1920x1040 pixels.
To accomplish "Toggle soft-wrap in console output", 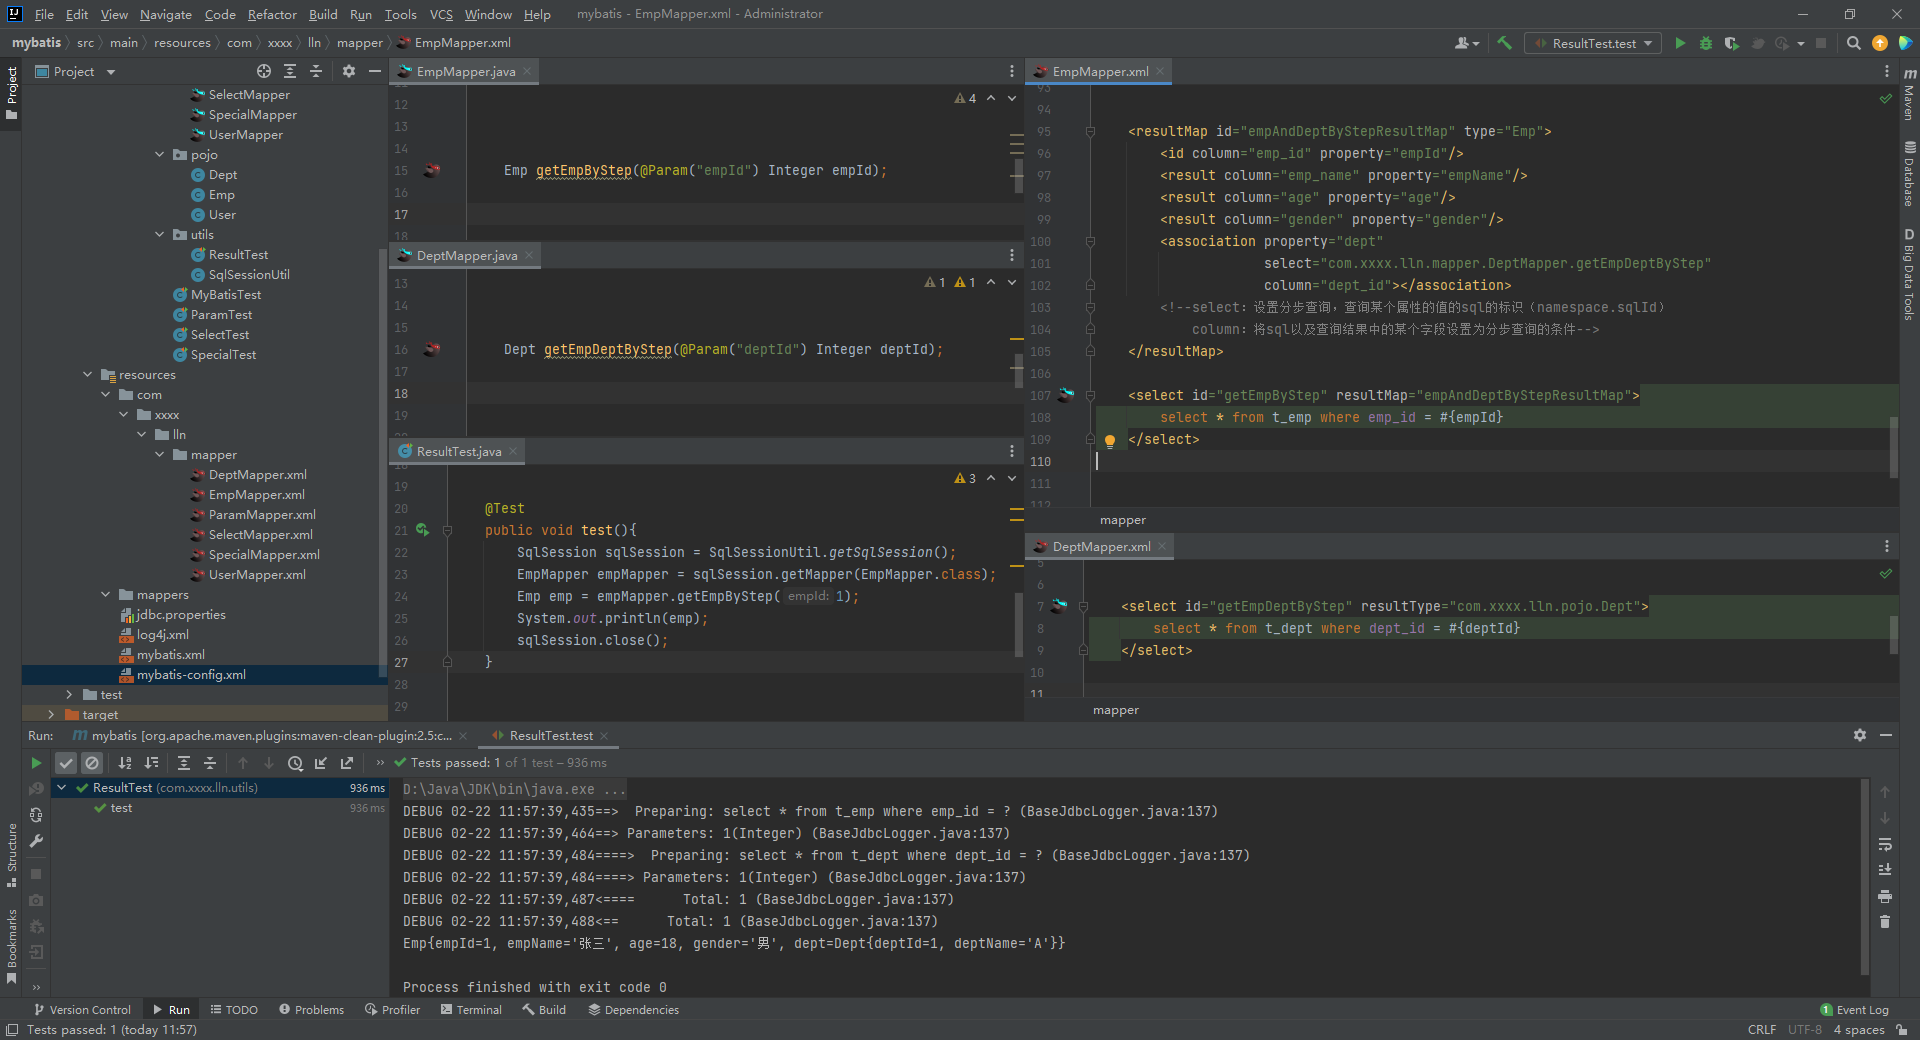I will (x=1885, y=844).
